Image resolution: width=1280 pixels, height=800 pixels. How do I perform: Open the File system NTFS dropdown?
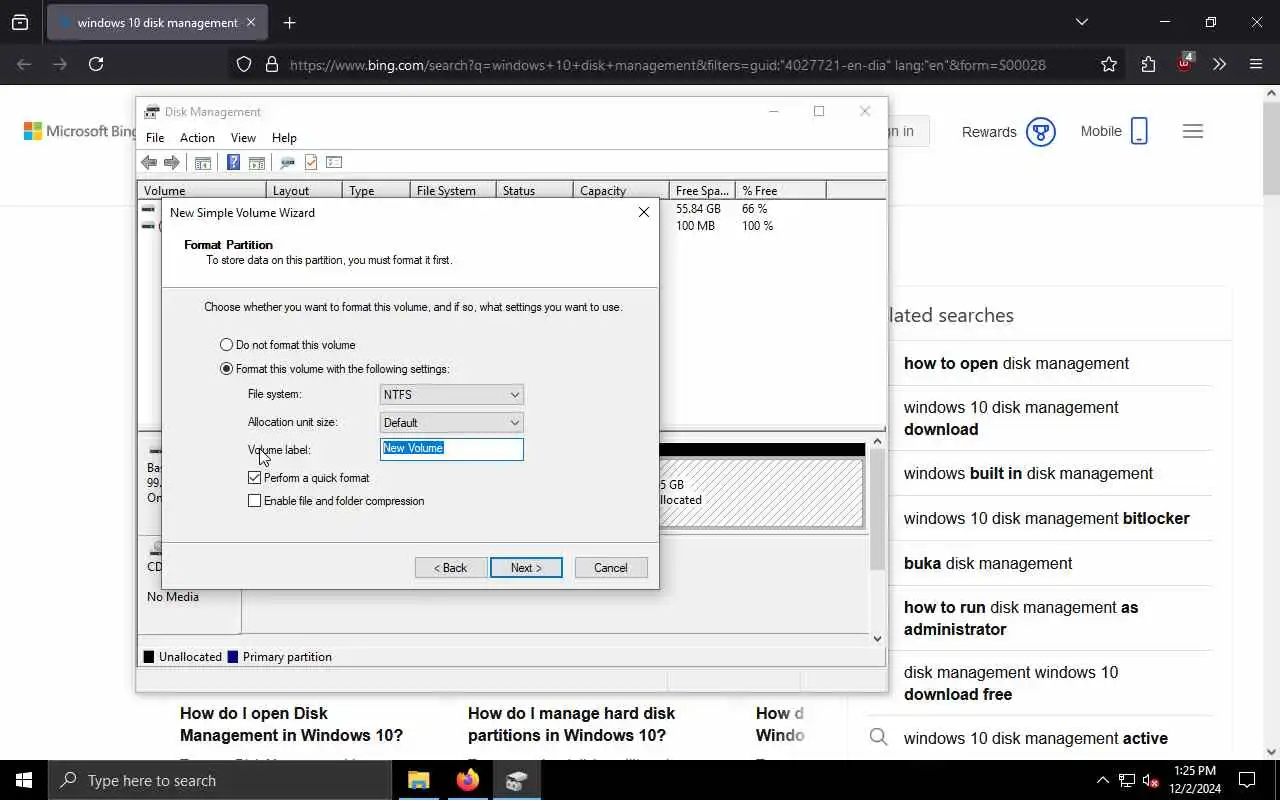click(x=452, y=395)
